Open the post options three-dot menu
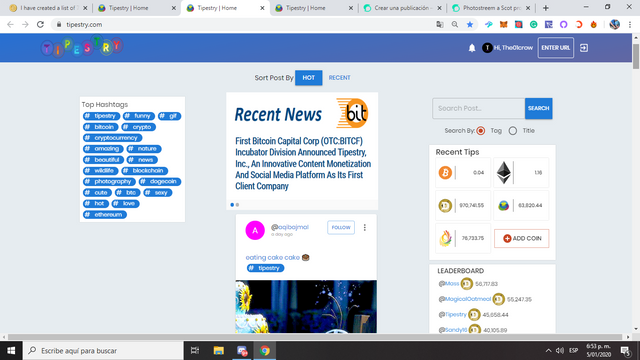Image resolution: width=640 pixels, height=360 pixels. (x=364, y=228)
